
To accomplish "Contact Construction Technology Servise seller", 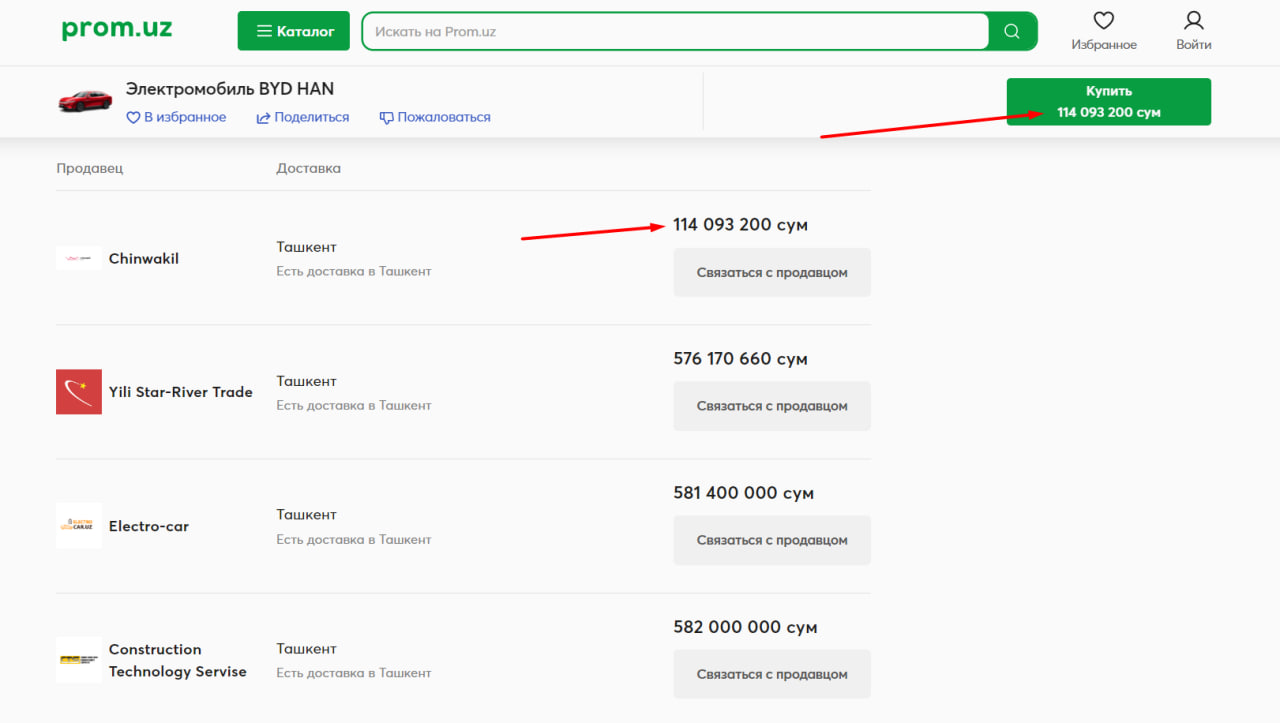I will (x=771, y=674).
